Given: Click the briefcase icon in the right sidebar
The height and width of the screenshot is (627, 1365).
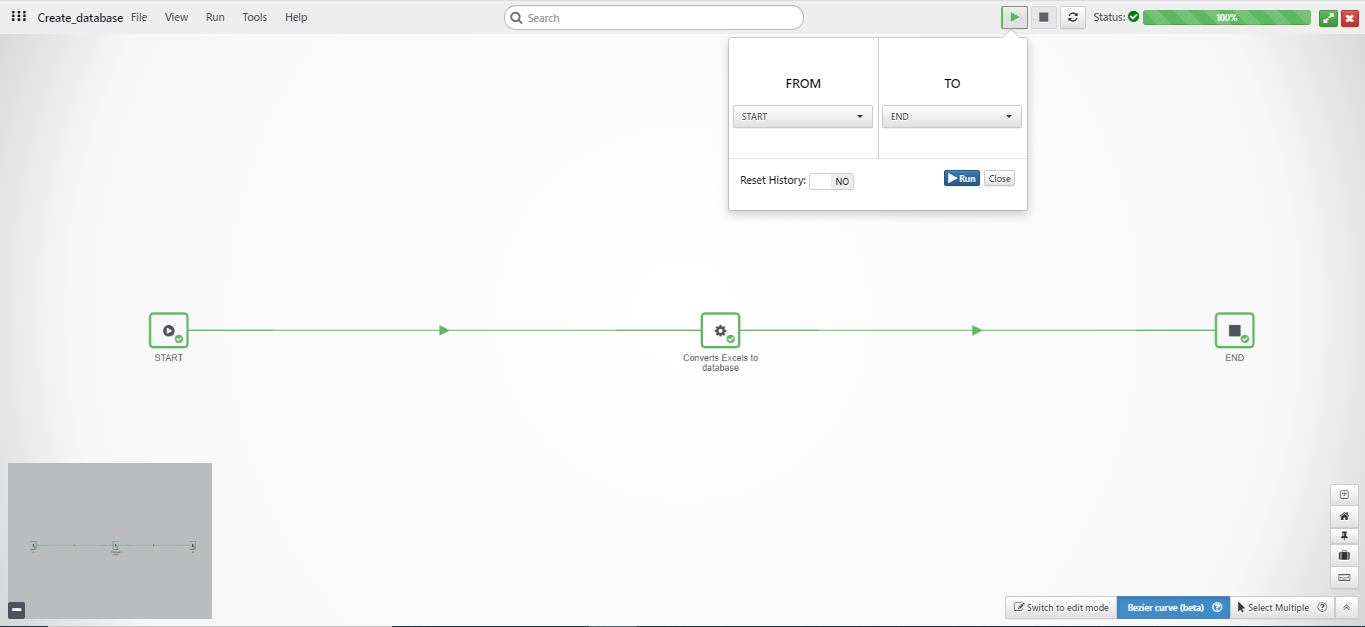Looking at the screenshot, I should [1343, 555].
